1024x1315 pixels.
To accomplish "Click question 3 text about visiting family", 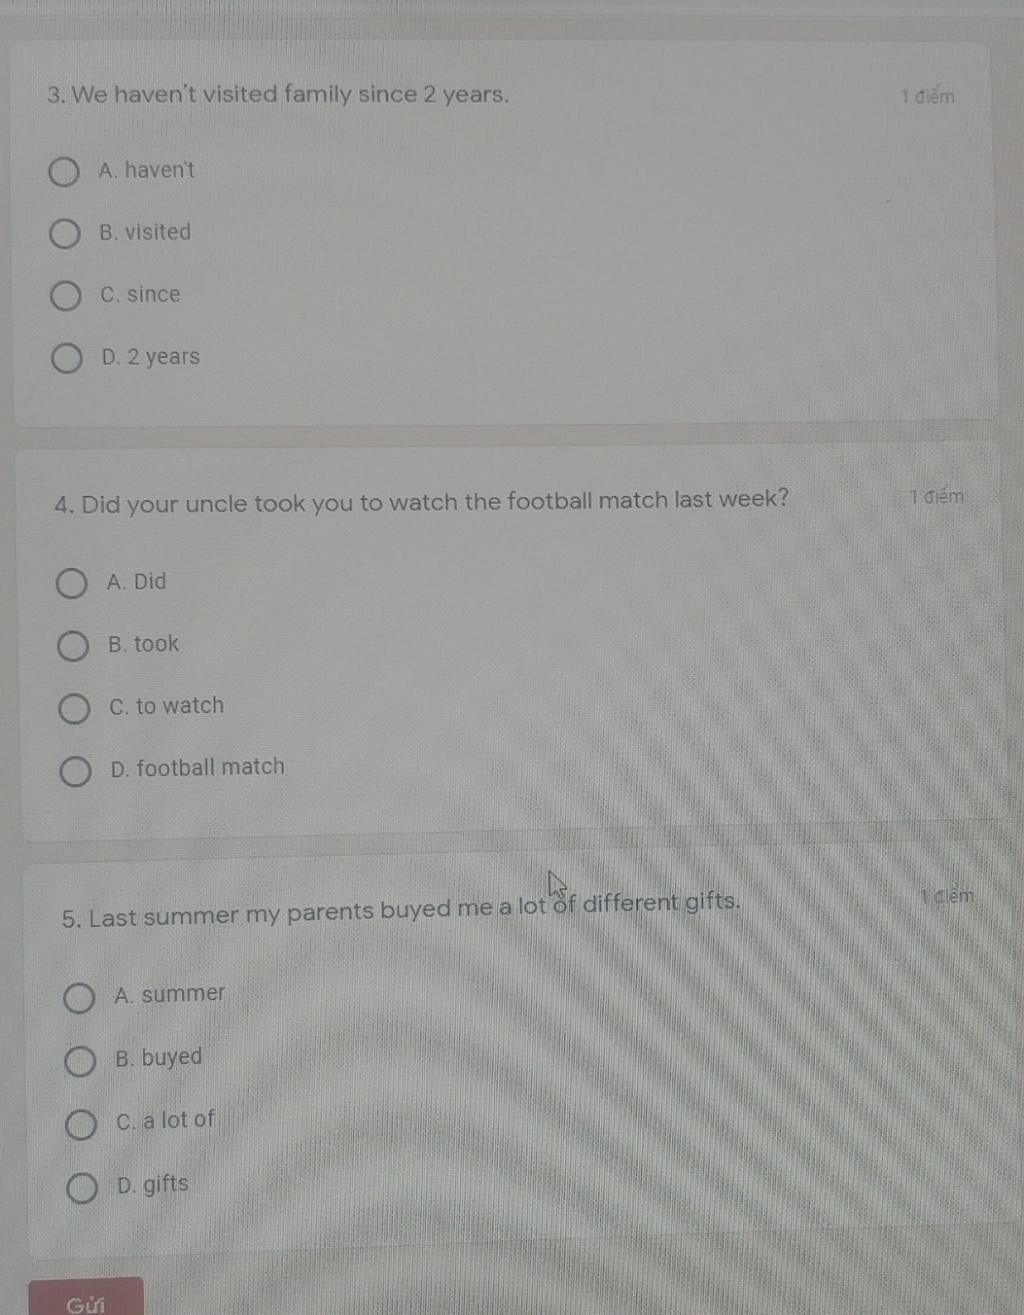I will tap(278, 95).
